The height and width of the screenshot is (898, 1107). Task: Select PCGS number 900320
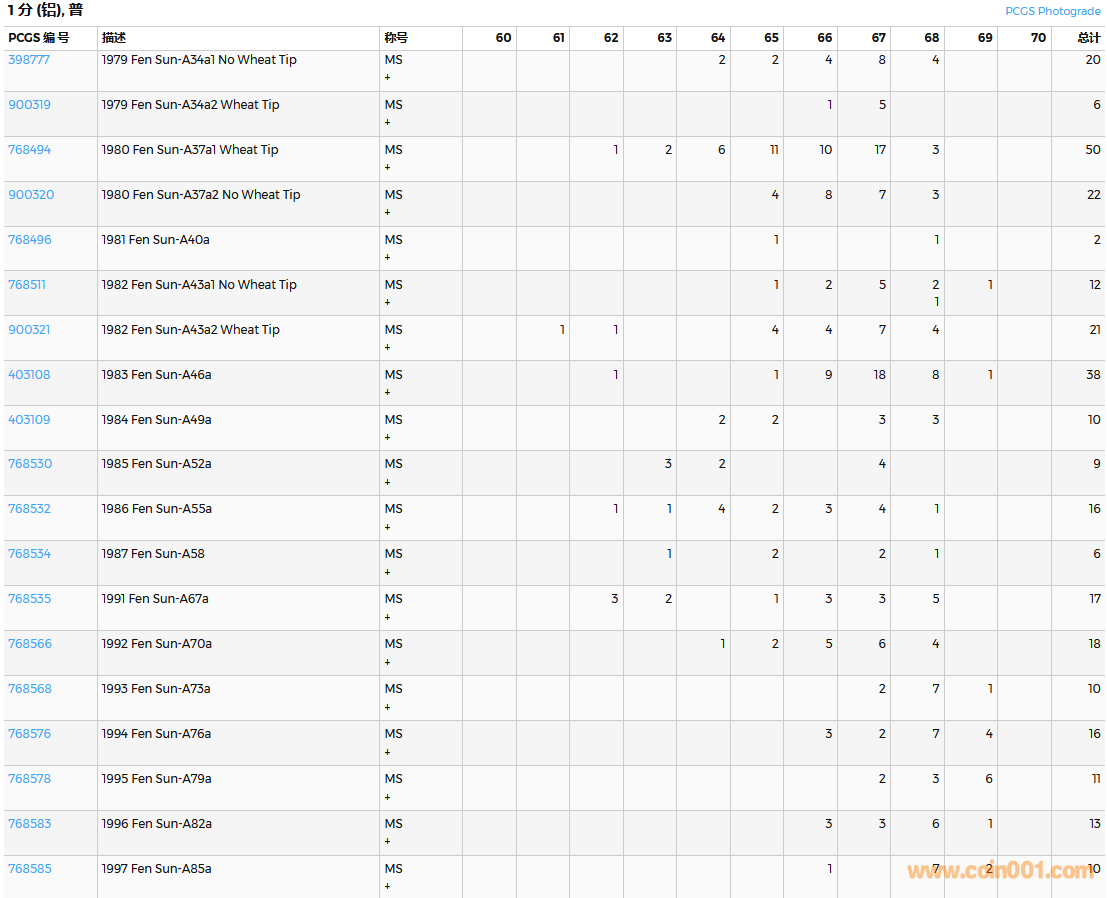point(31,195)
